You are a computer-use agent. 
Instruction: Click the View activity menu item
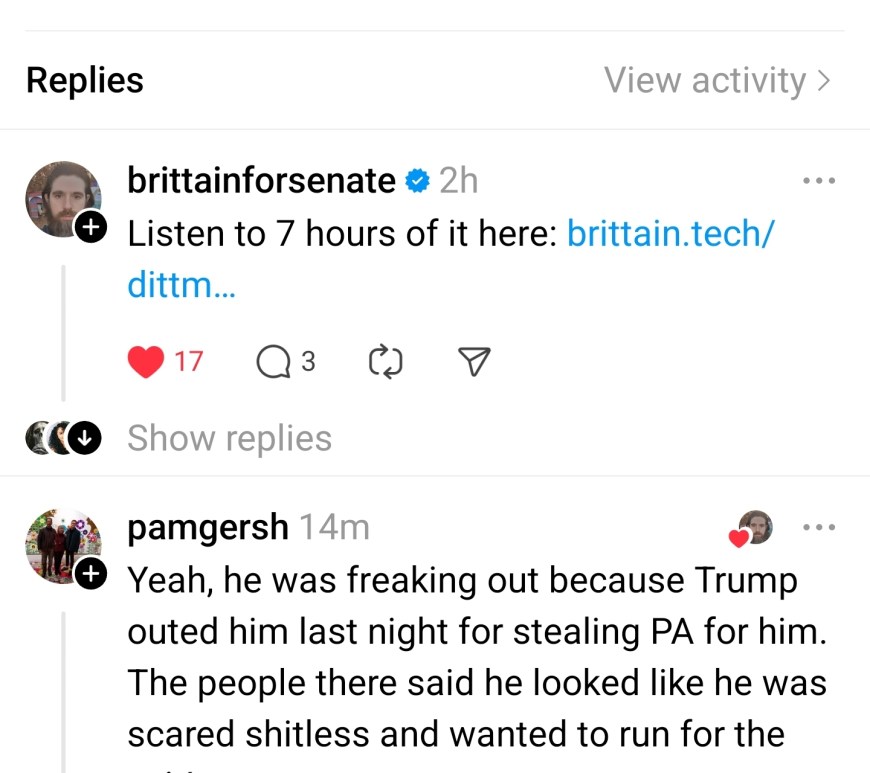point(706,81)
